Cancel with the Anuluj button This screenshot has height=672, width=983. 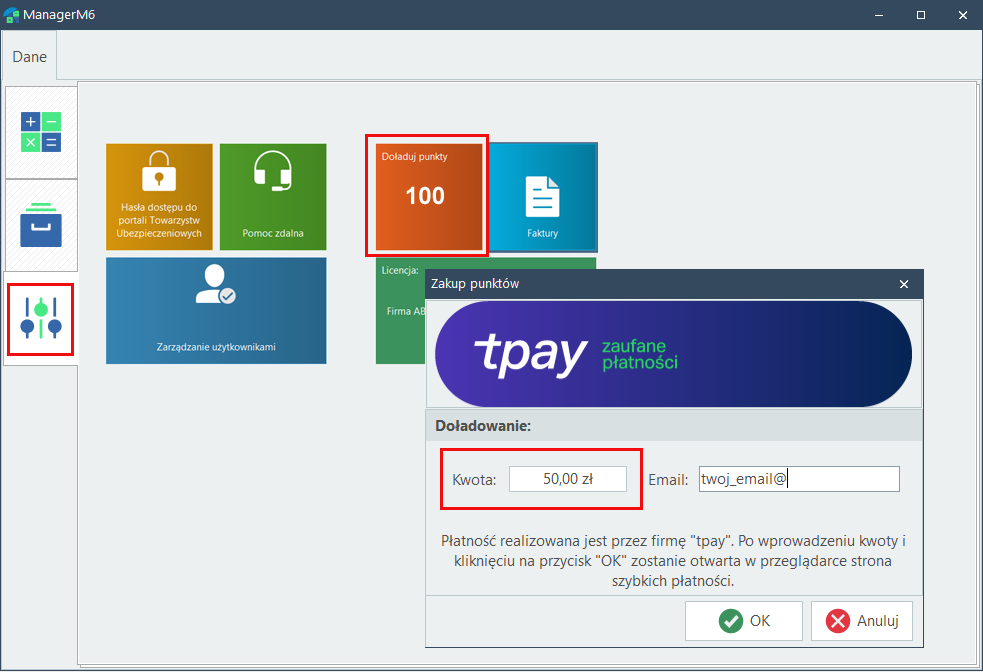pos(862,621)
